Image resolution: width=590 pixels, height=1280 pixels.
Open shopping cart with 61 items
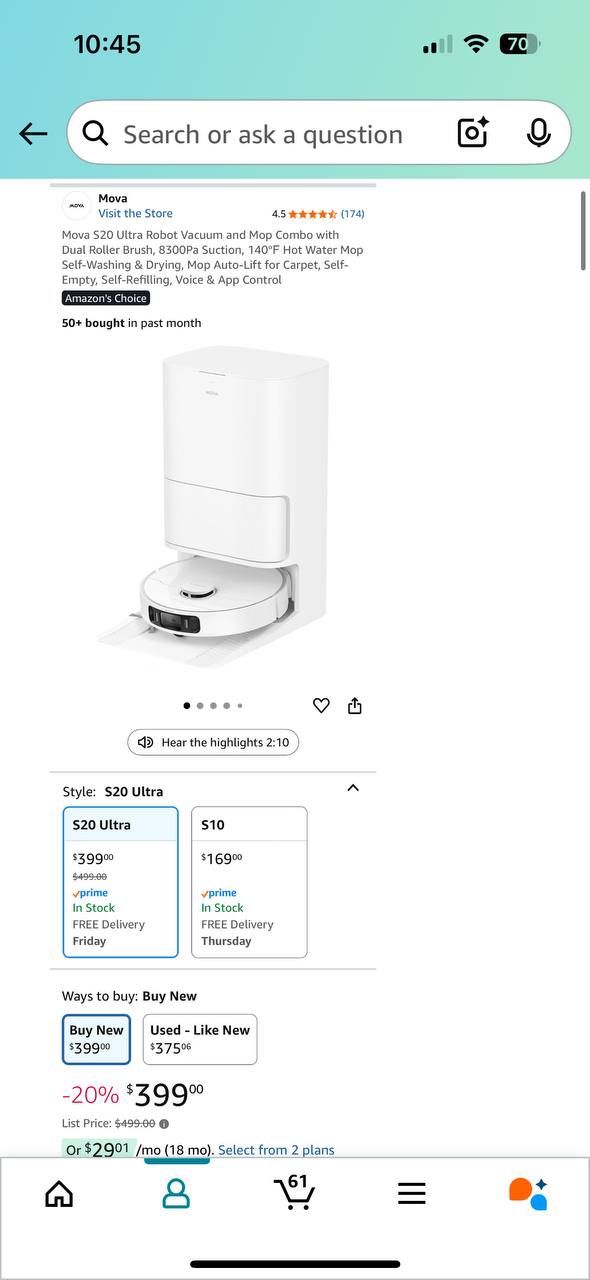point(294,1191)
